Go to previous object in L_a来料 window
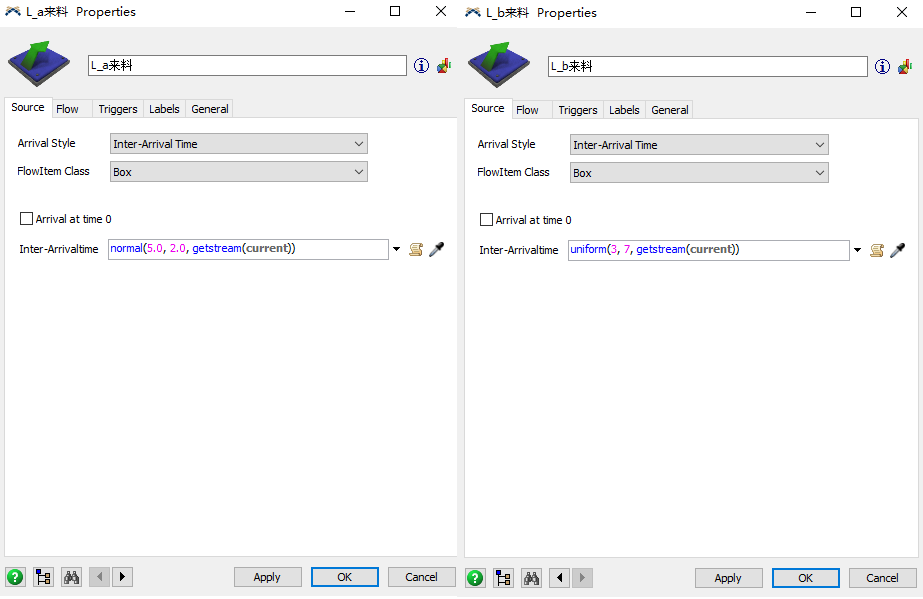 99,577
